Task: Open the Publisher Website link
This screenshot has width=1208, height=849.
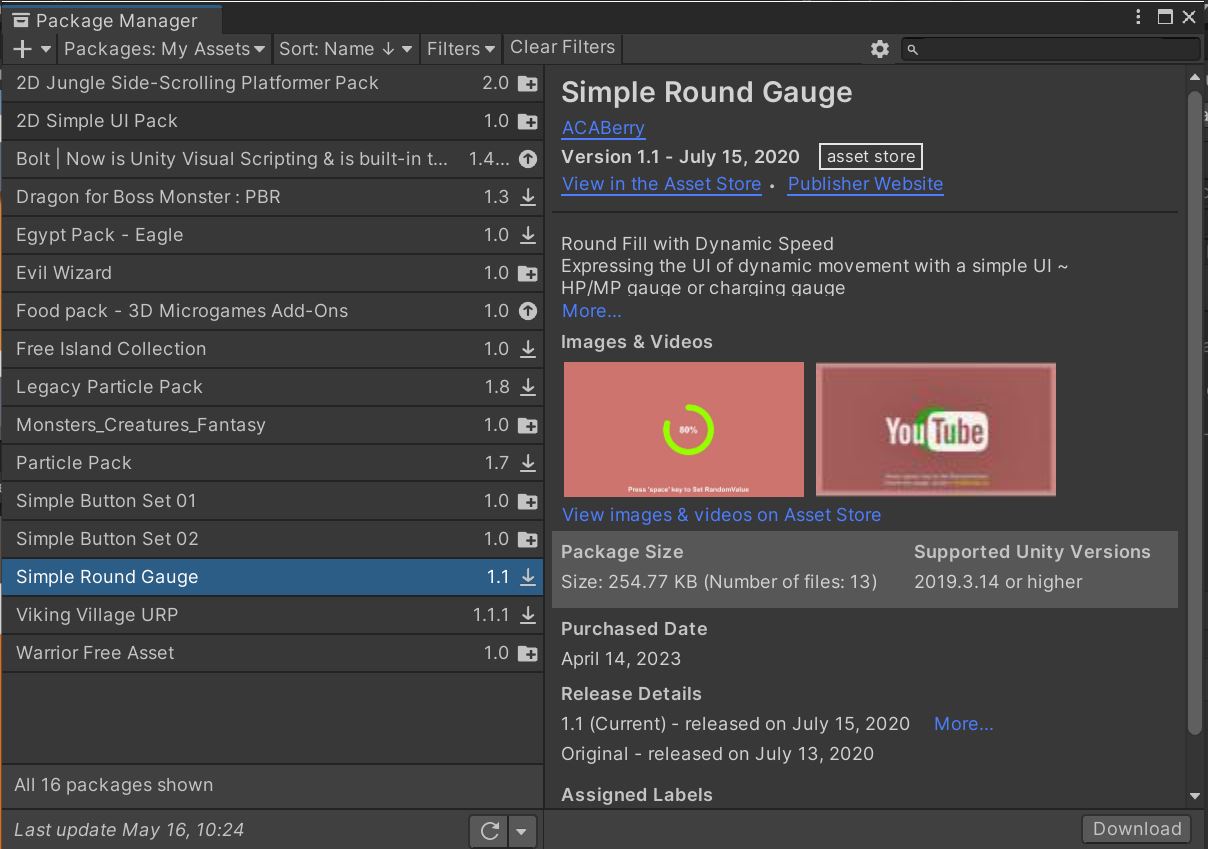Action: tap(865, 184)
